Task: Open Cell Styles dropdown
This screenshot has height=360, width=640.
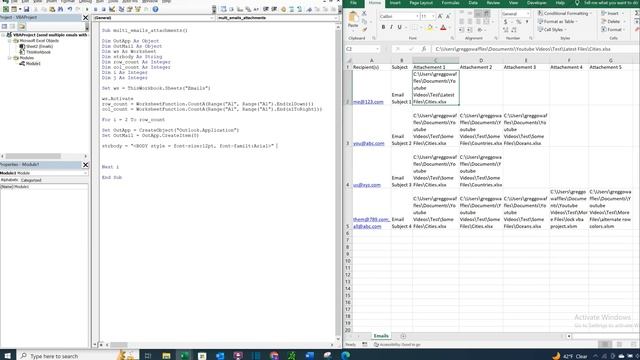Action: click(552, 30)
